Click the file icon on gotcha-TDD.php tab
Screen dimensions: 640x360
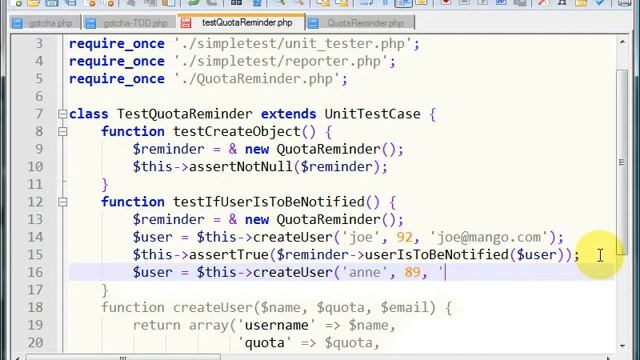coord(91,23)
